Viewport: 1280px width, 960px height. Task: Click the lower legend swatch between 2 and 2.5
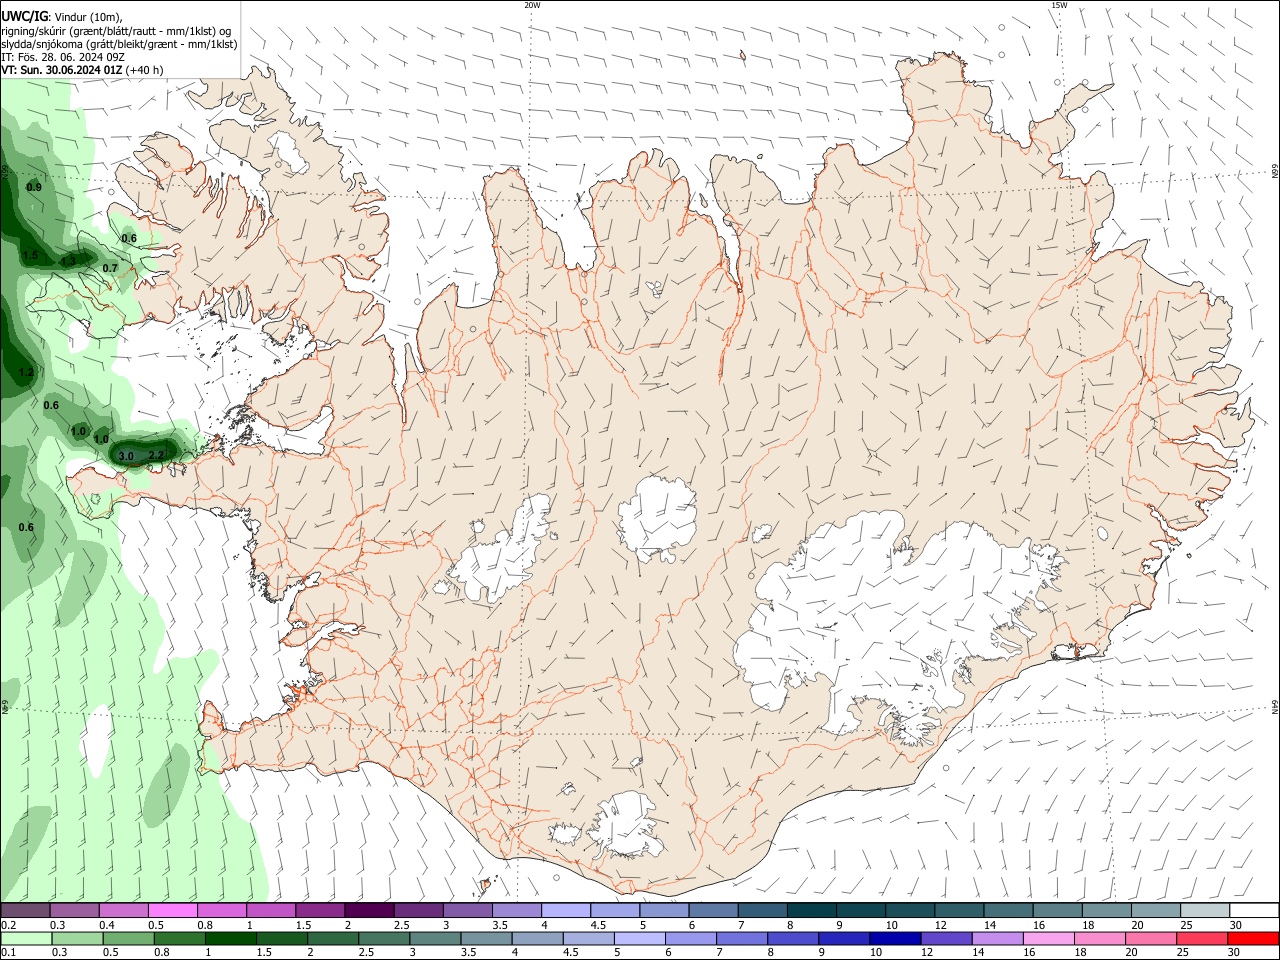(x=333, y=938)
